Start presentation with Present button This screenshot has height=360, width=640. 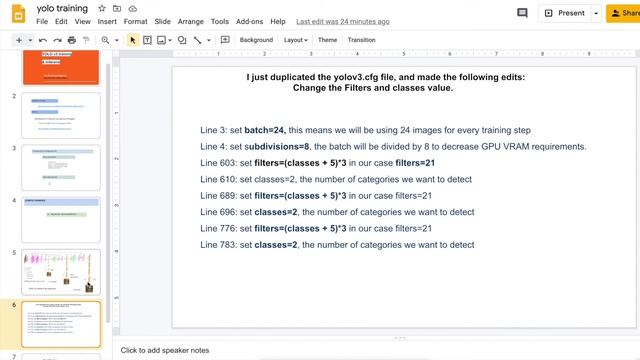565,13
